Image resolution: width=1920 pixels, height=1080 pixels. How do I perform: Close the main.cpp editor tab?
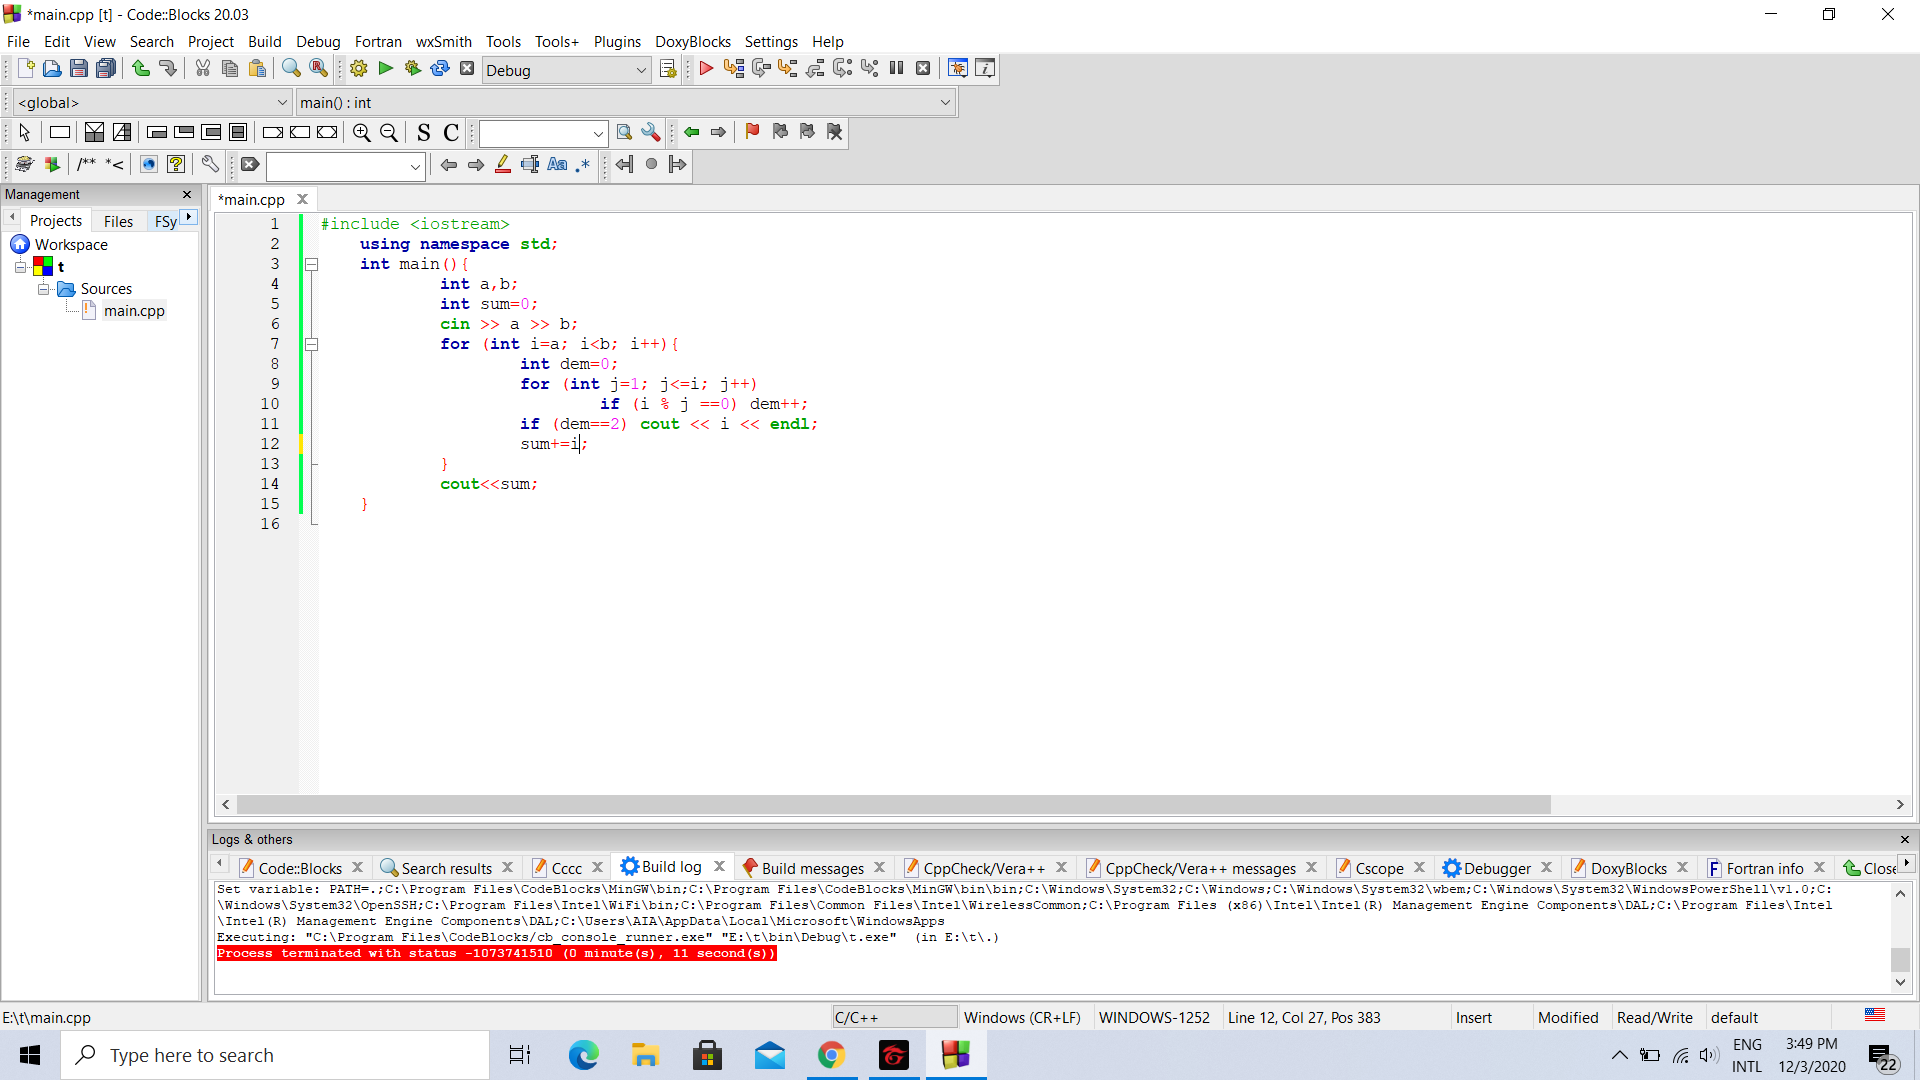302,199
